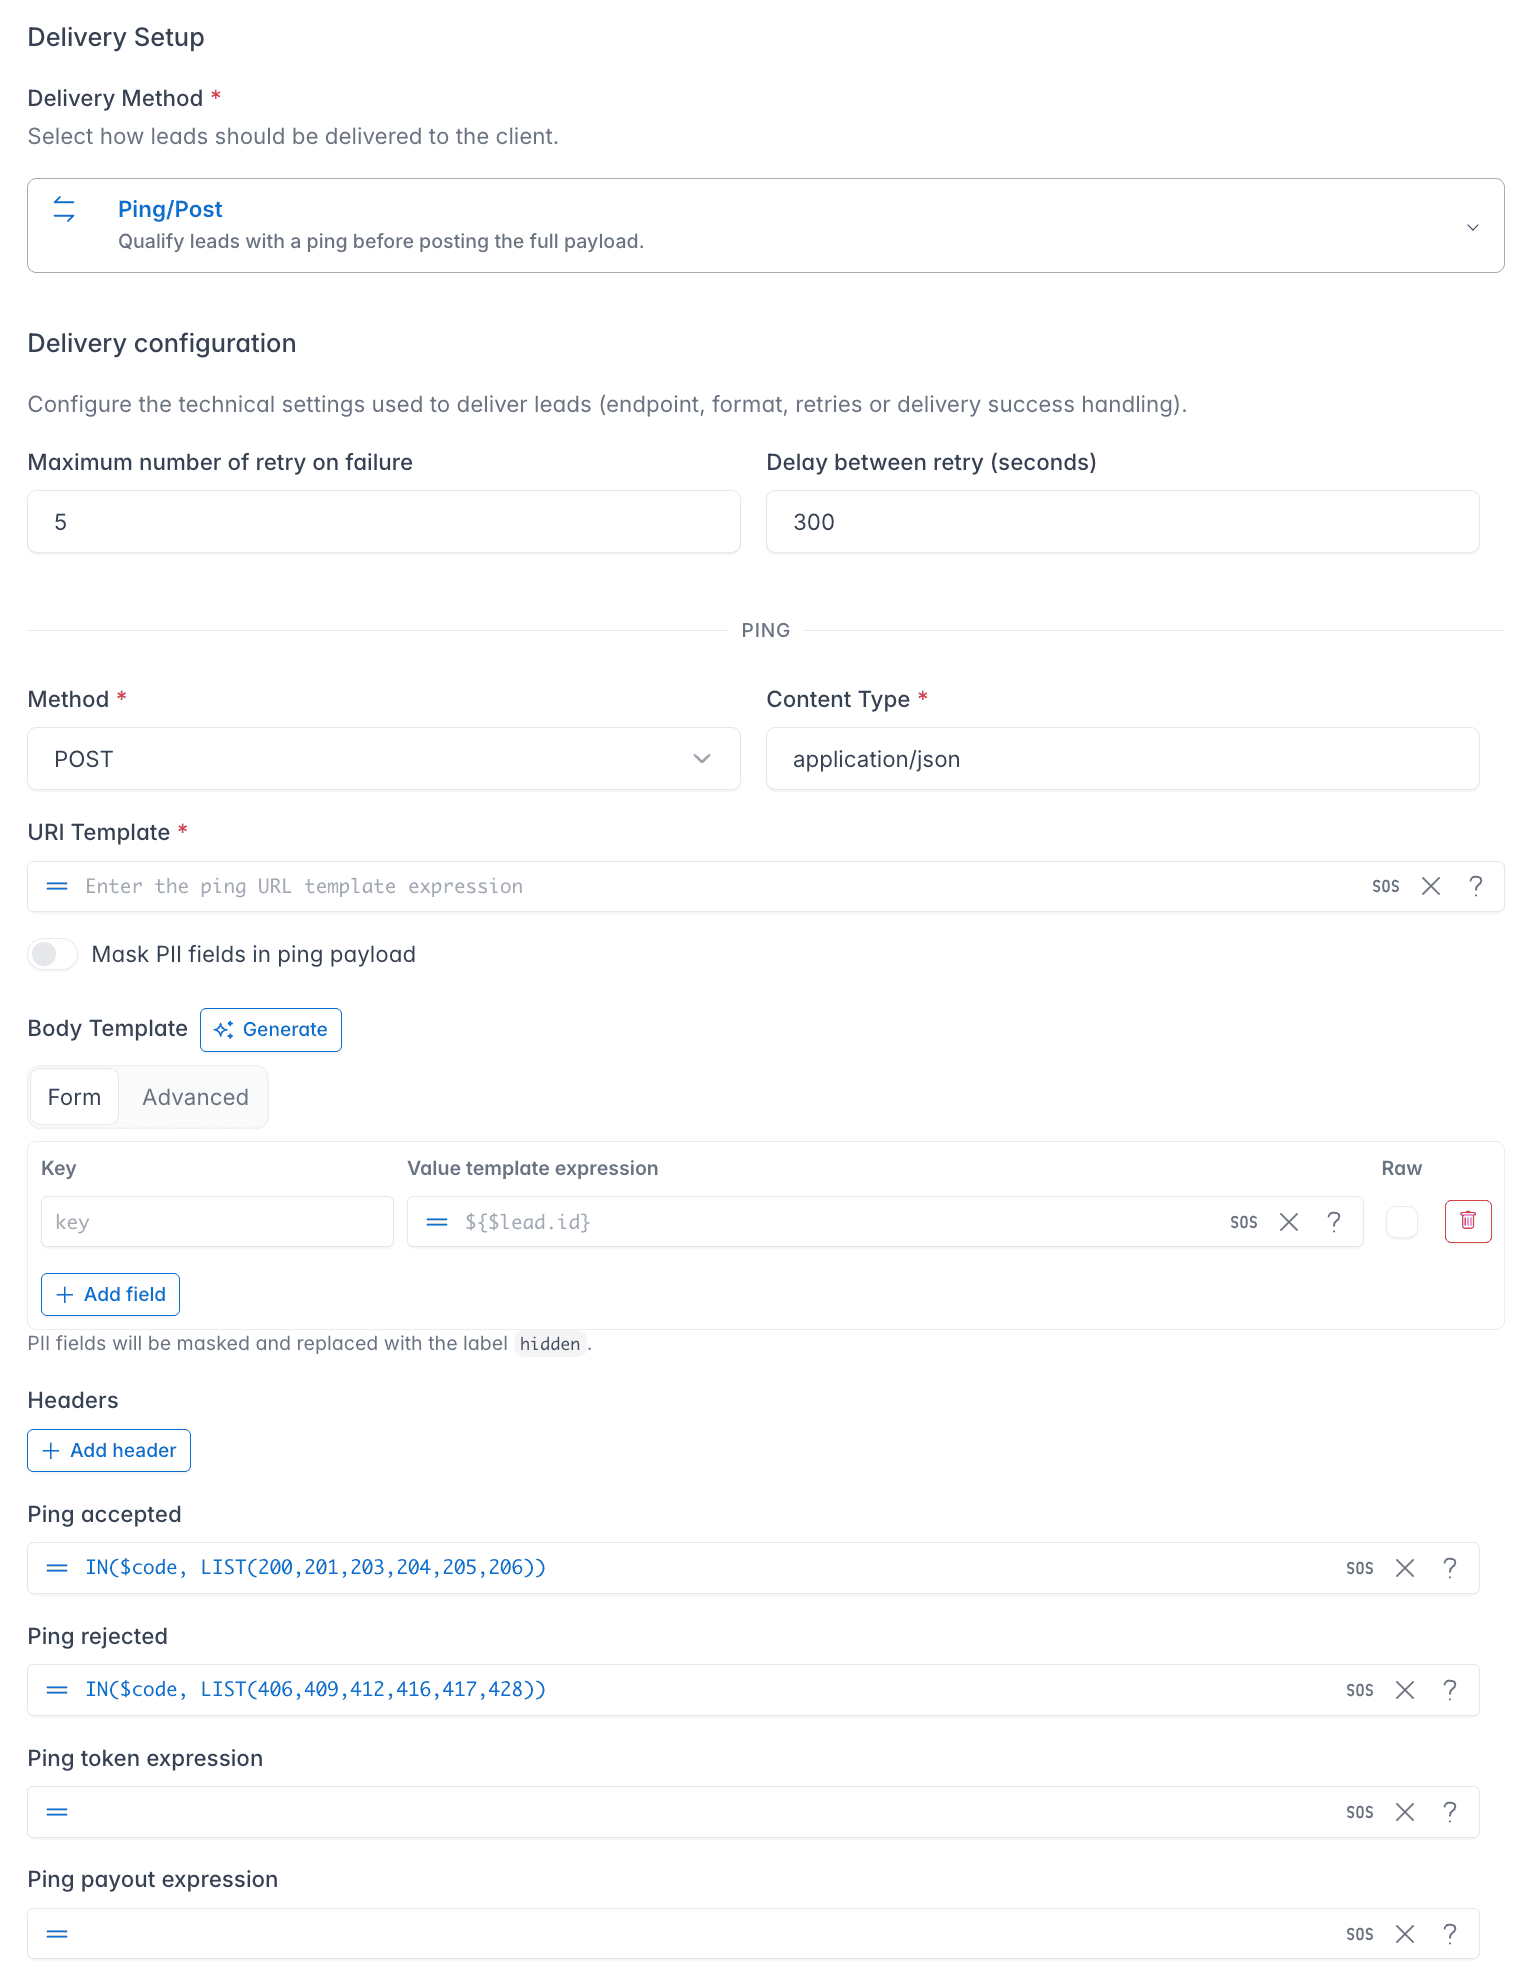Open help for Ping accepted expression

point(1449,1568)
